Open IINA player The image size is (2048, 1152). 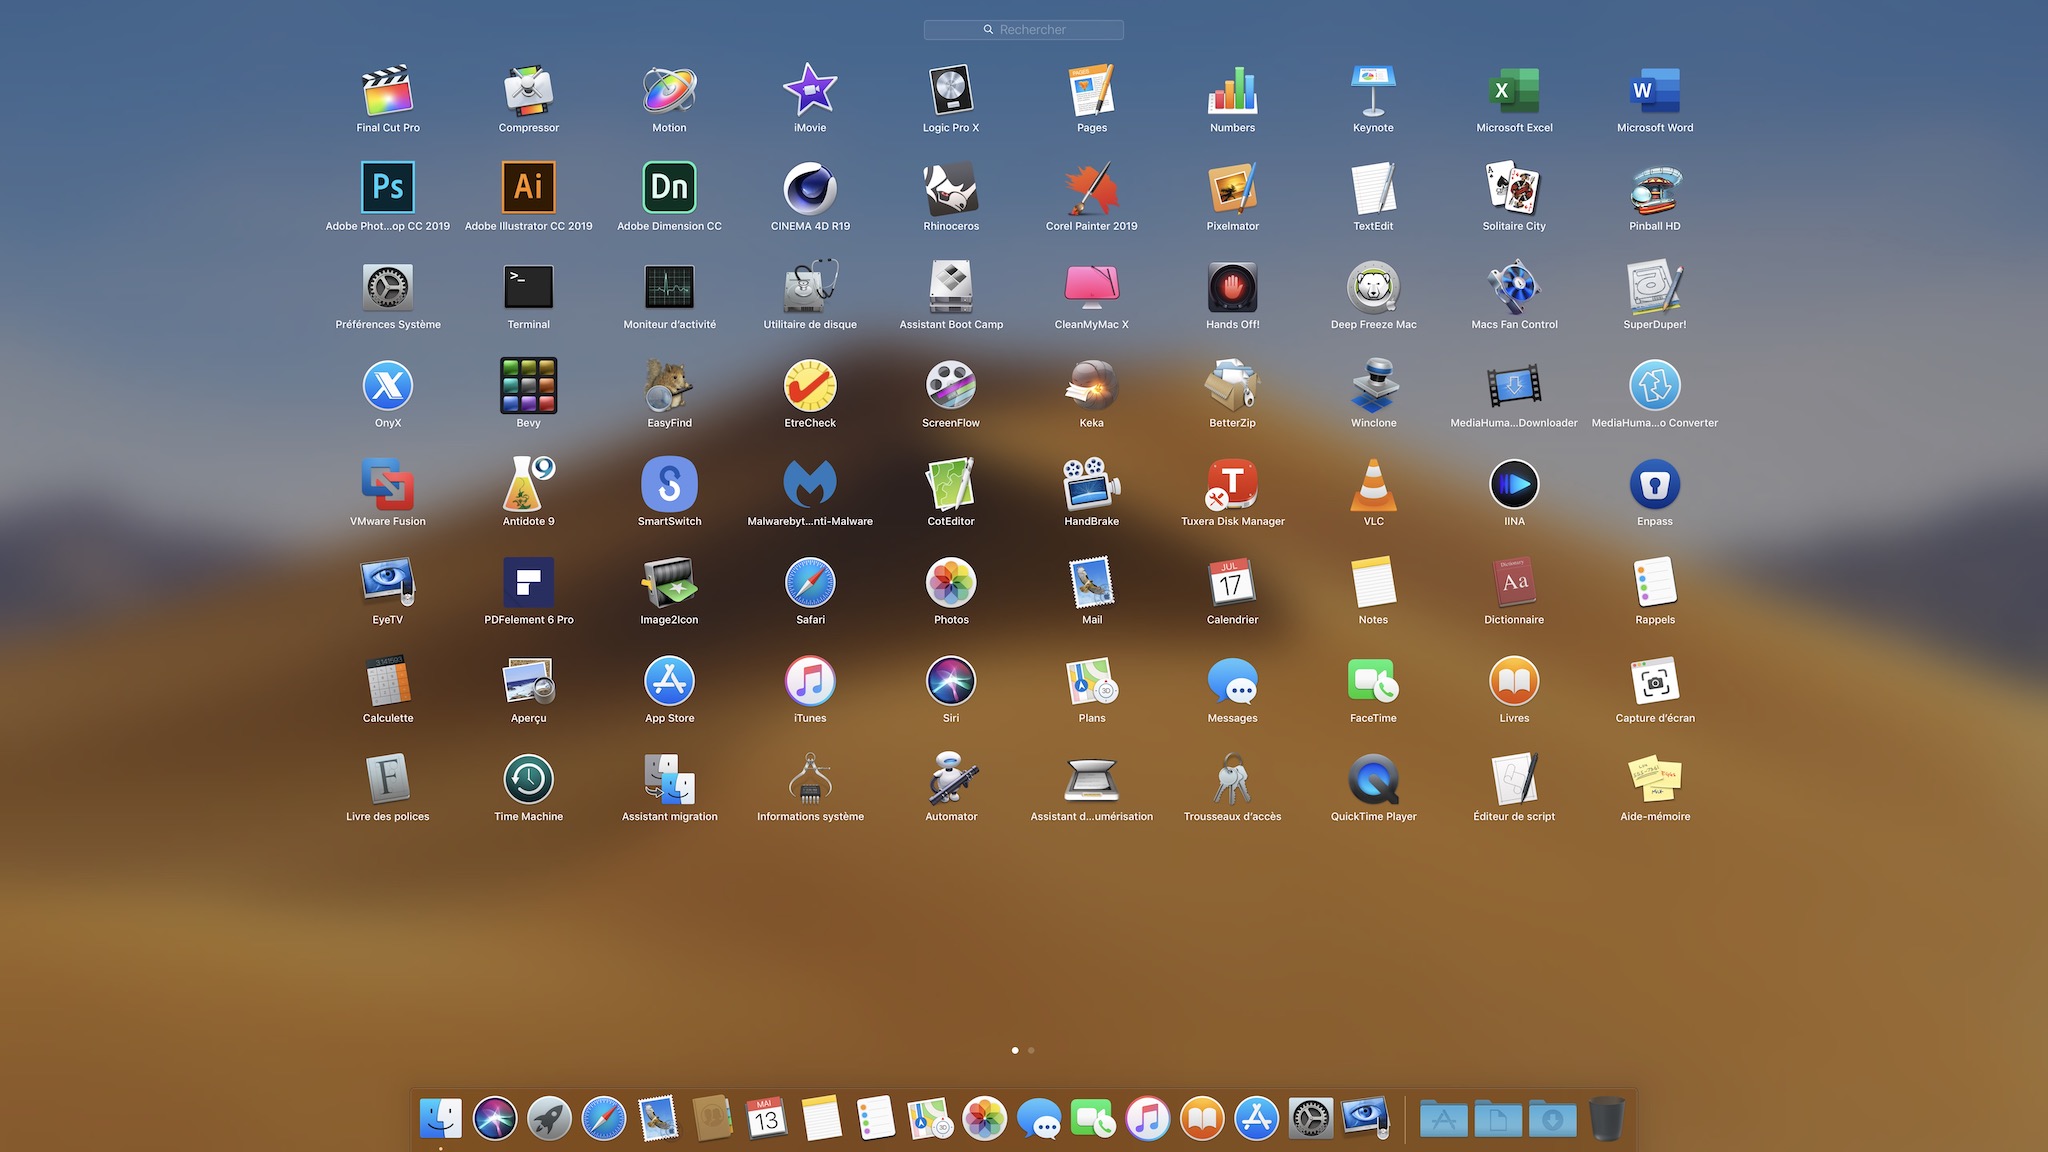(x=1514, y=484)
